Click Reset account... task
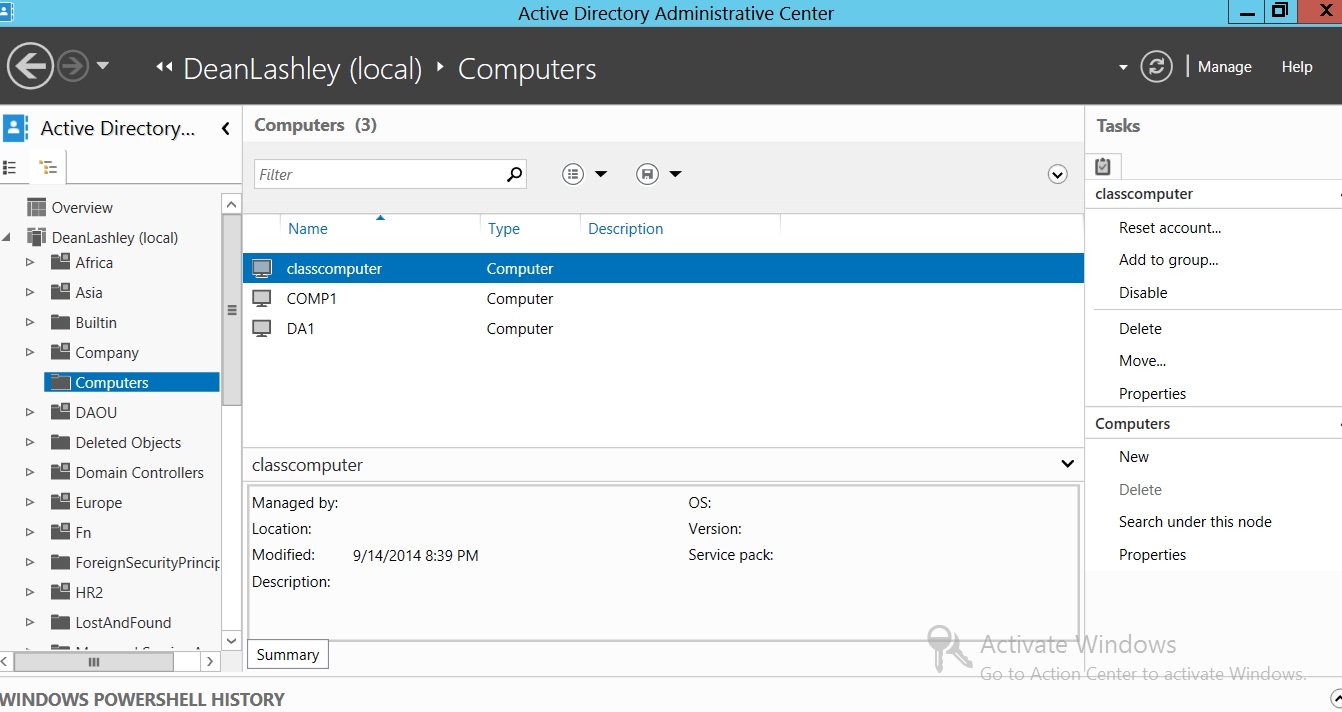The height and width of the screenshot is (712, 1342). (x=1170, y=227)
